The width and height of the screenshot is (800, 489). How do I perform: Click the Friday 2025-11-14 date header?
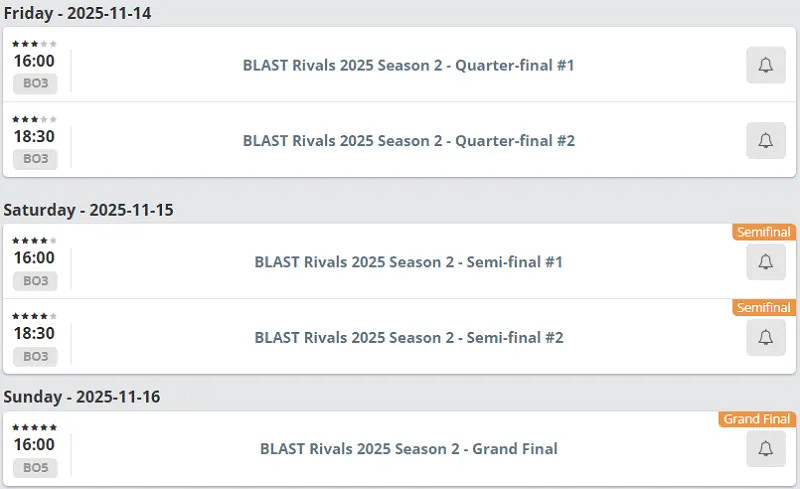pyautogui.click(x=77, y=13)
